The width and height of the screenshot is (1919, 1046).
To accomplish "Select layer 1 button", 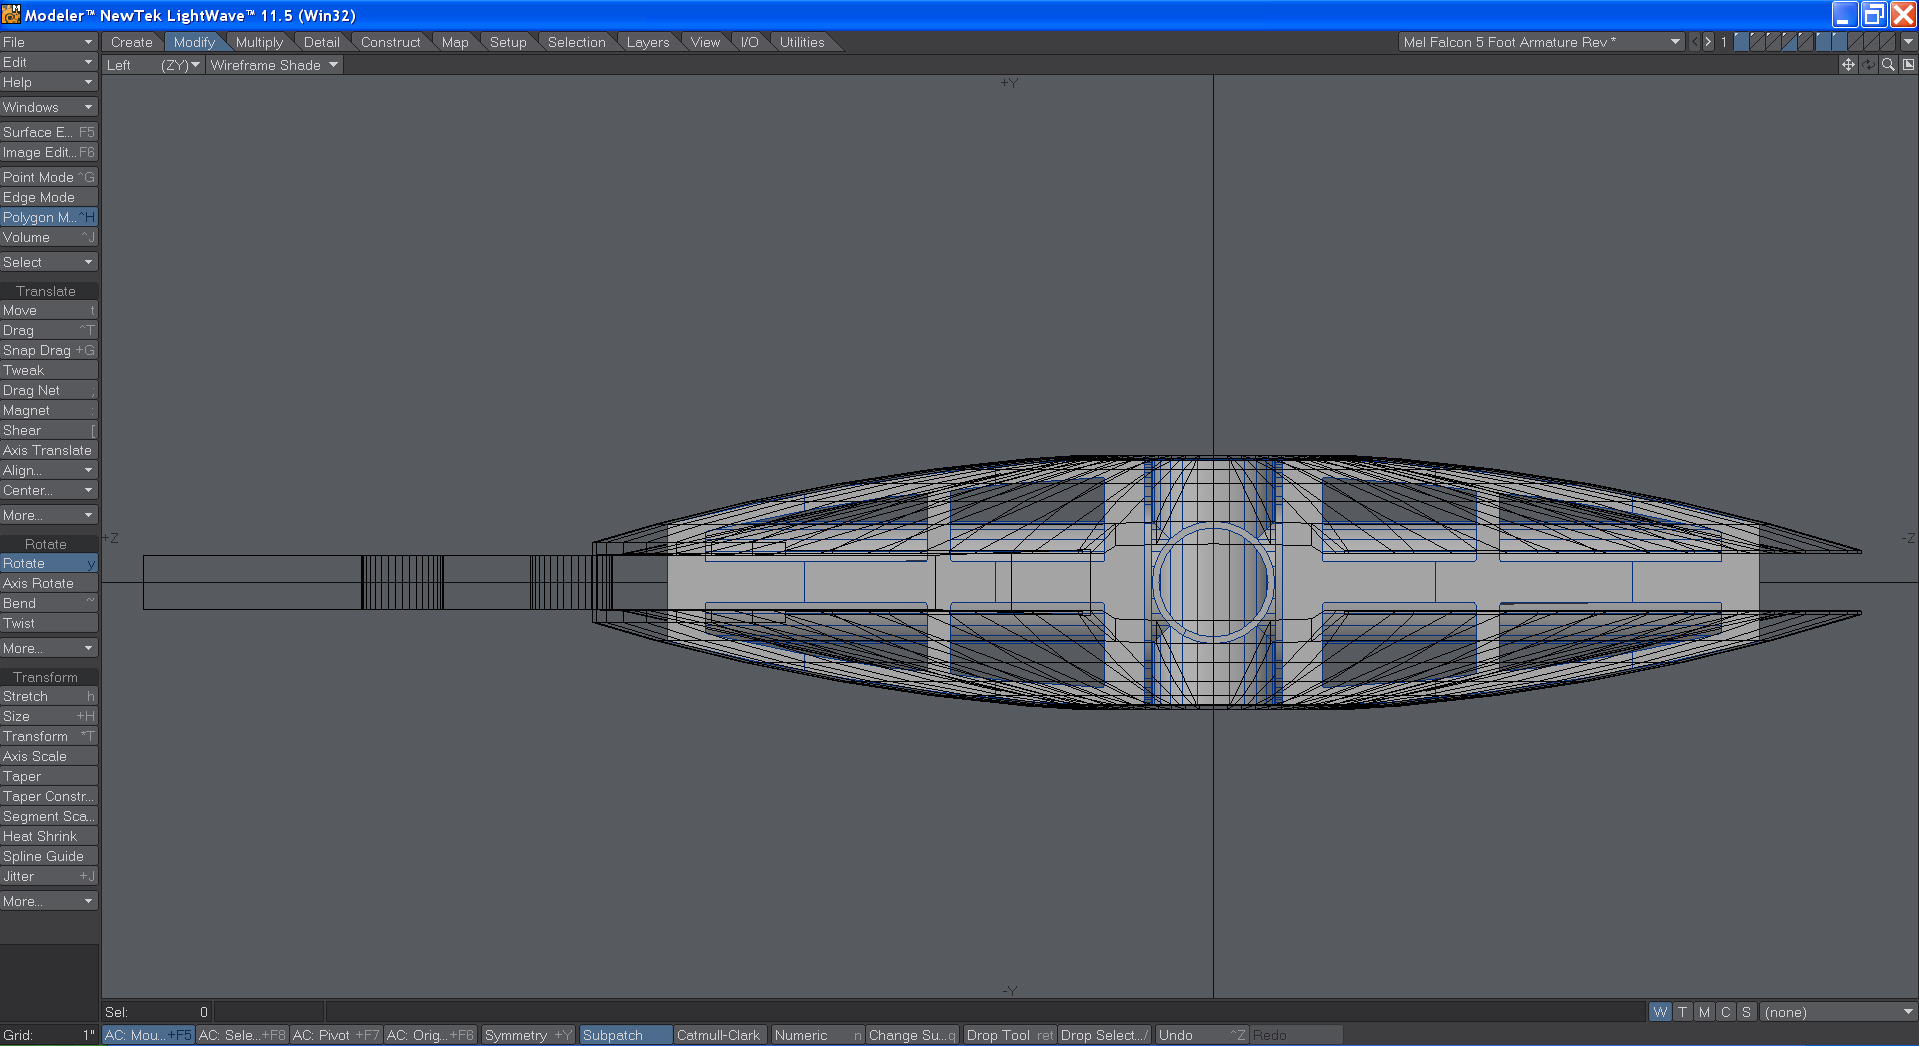I will coord(1741,42).
